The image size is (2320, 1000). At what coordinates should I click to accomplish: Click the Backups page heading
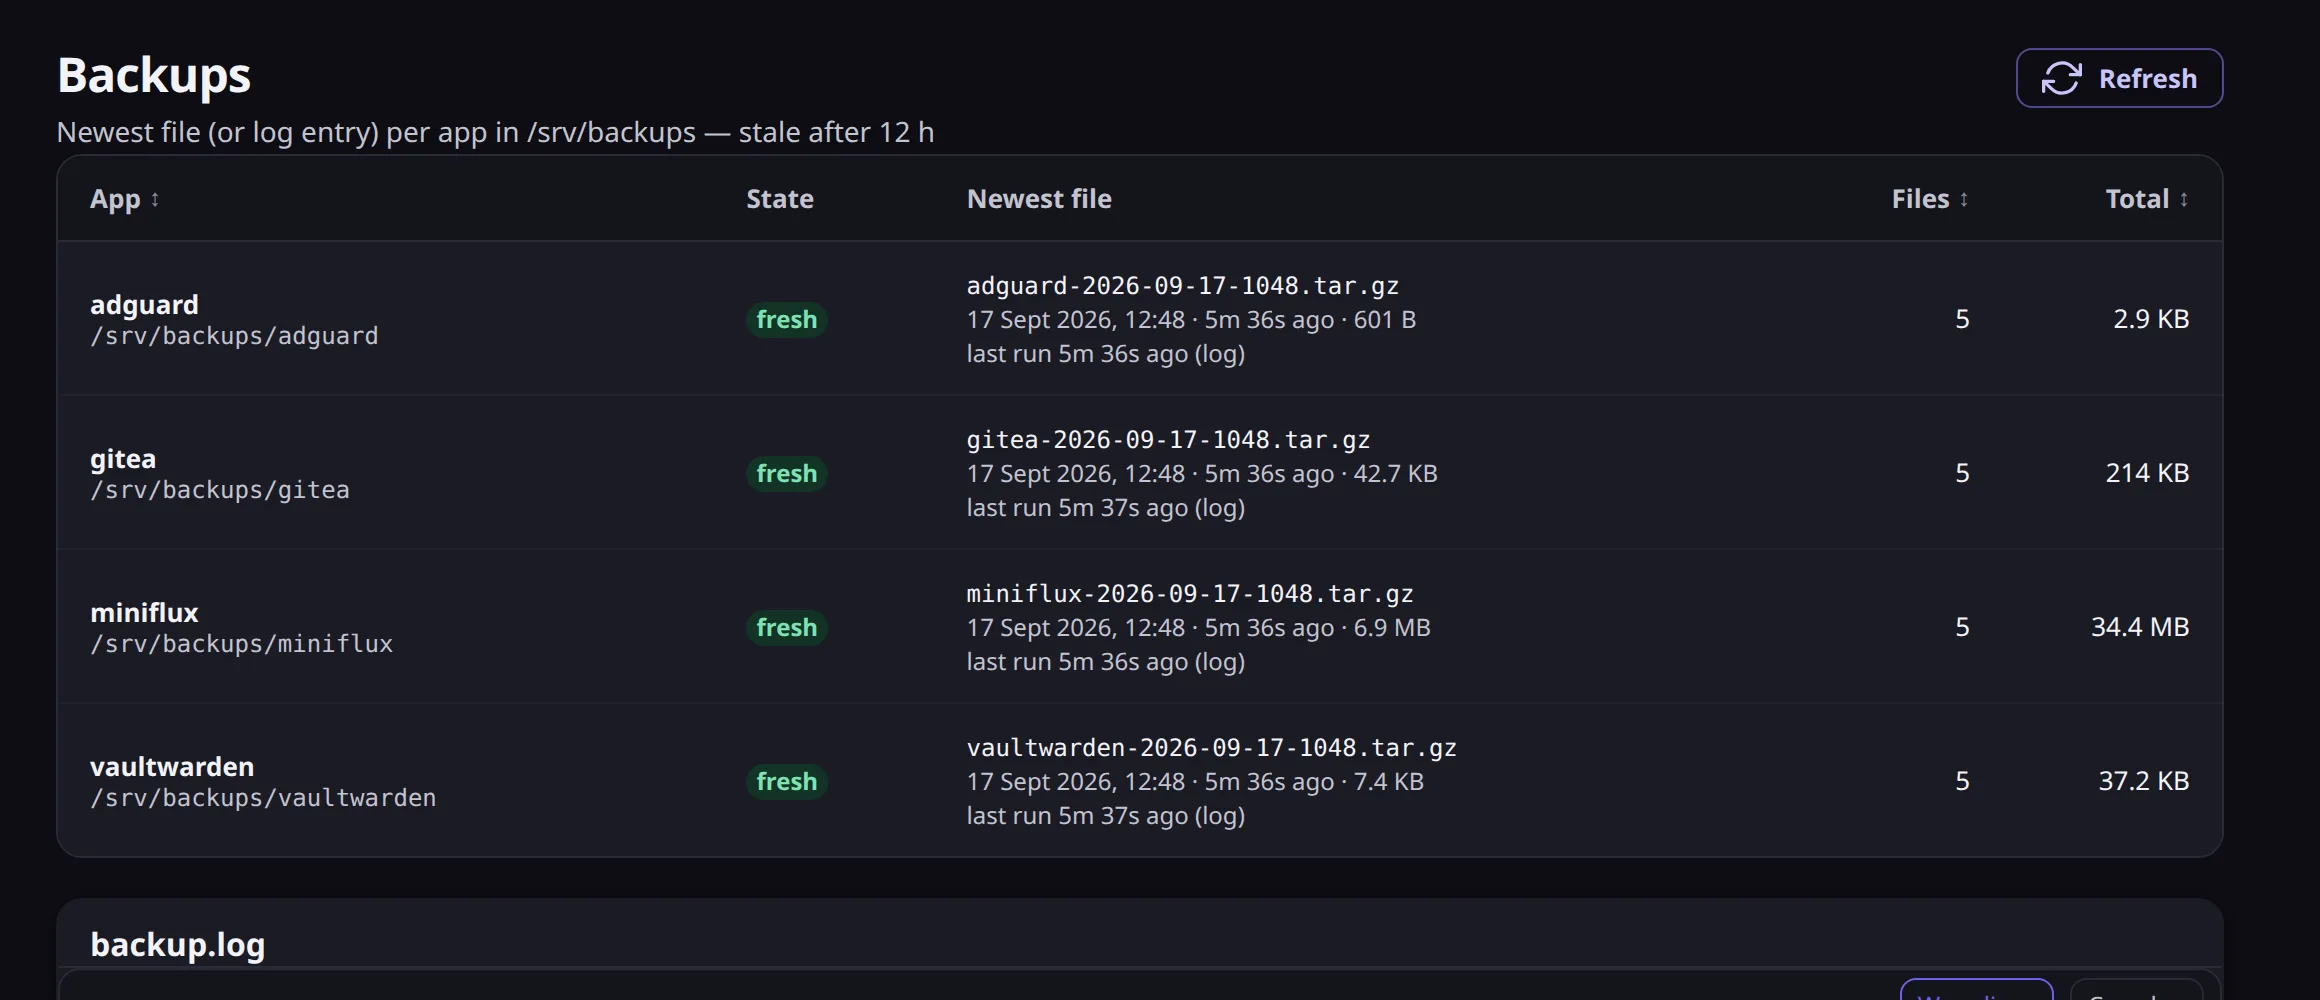pos(154,76)
